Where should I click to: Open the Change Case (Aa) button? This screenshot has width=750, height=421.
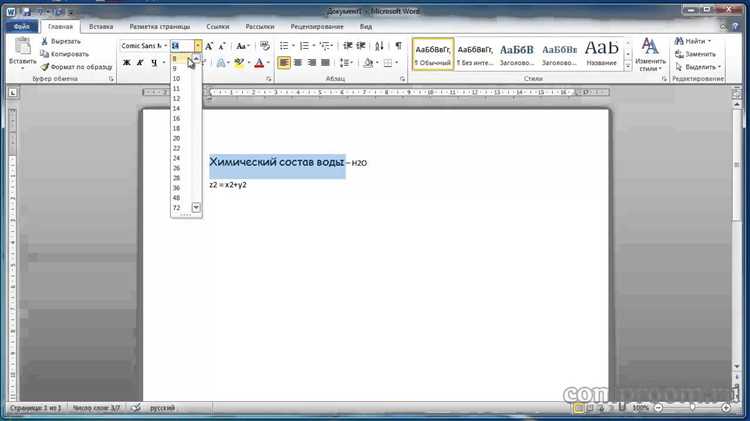[x=243, y=46]
